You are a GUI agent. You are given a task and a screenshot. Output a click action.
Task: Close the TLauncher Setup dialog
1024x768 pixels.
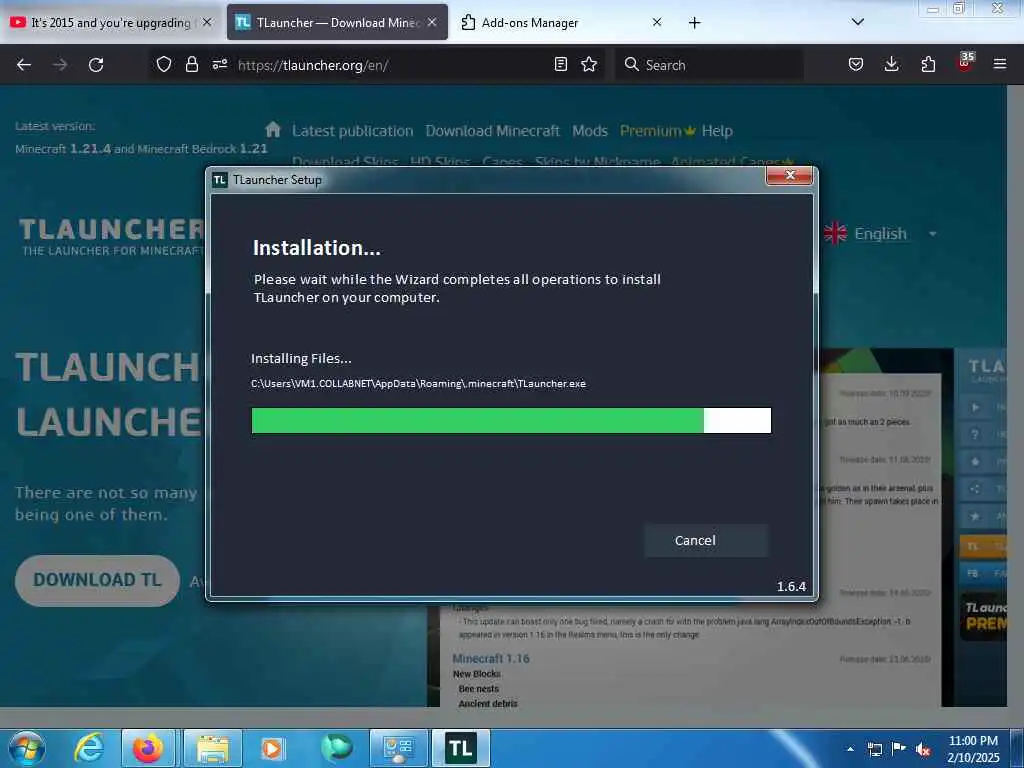(789, 176)
